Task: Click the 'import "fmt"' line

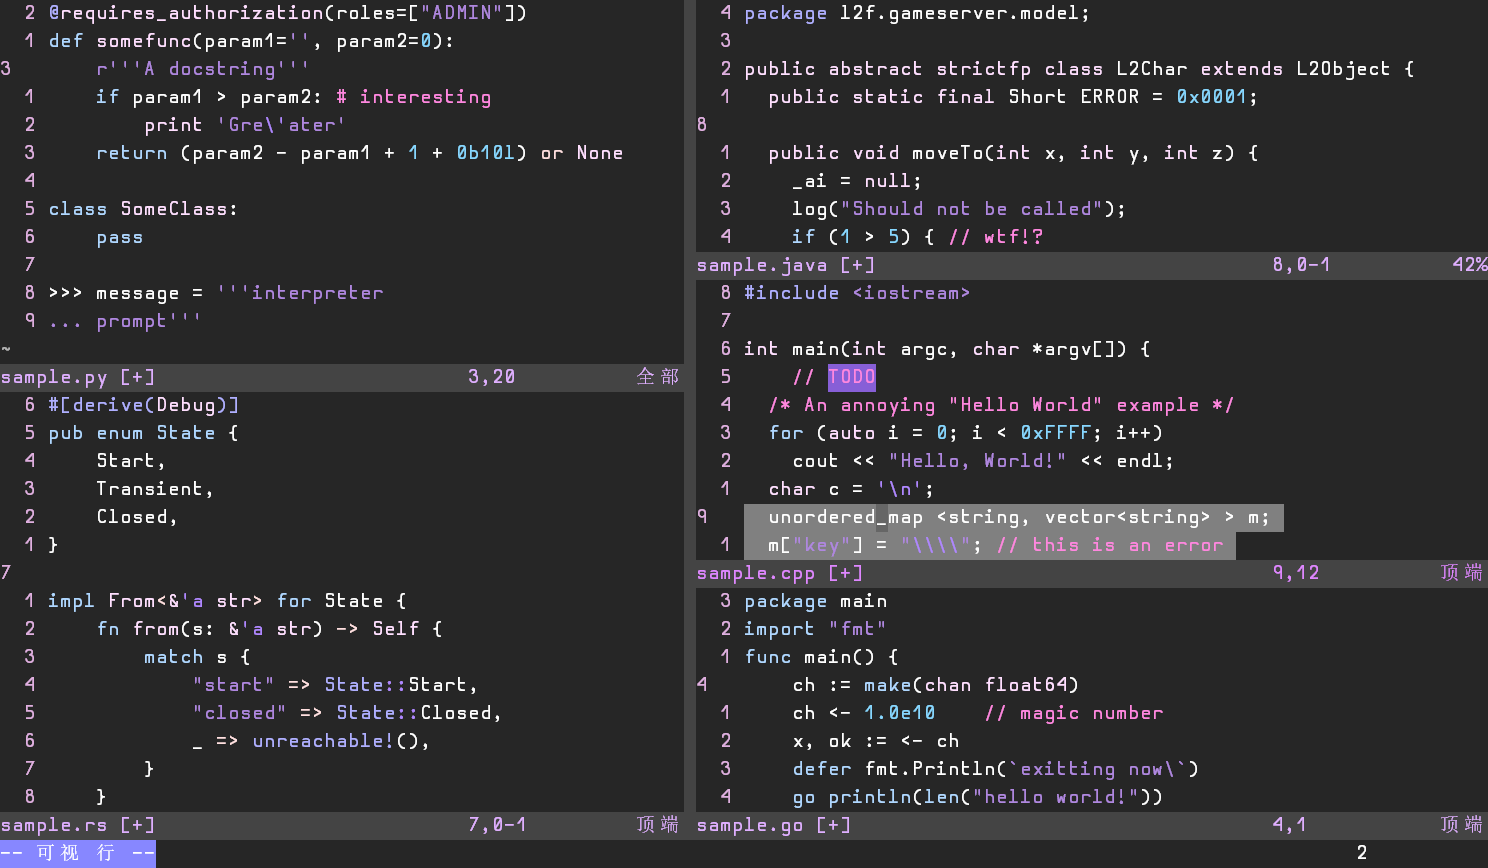Action: [816, 629]
